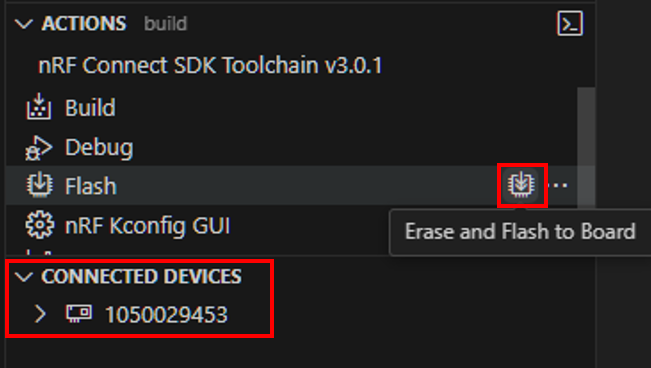Expand device 1050029453 tree arrow
651x368 pixels.
tap(40, 314)
